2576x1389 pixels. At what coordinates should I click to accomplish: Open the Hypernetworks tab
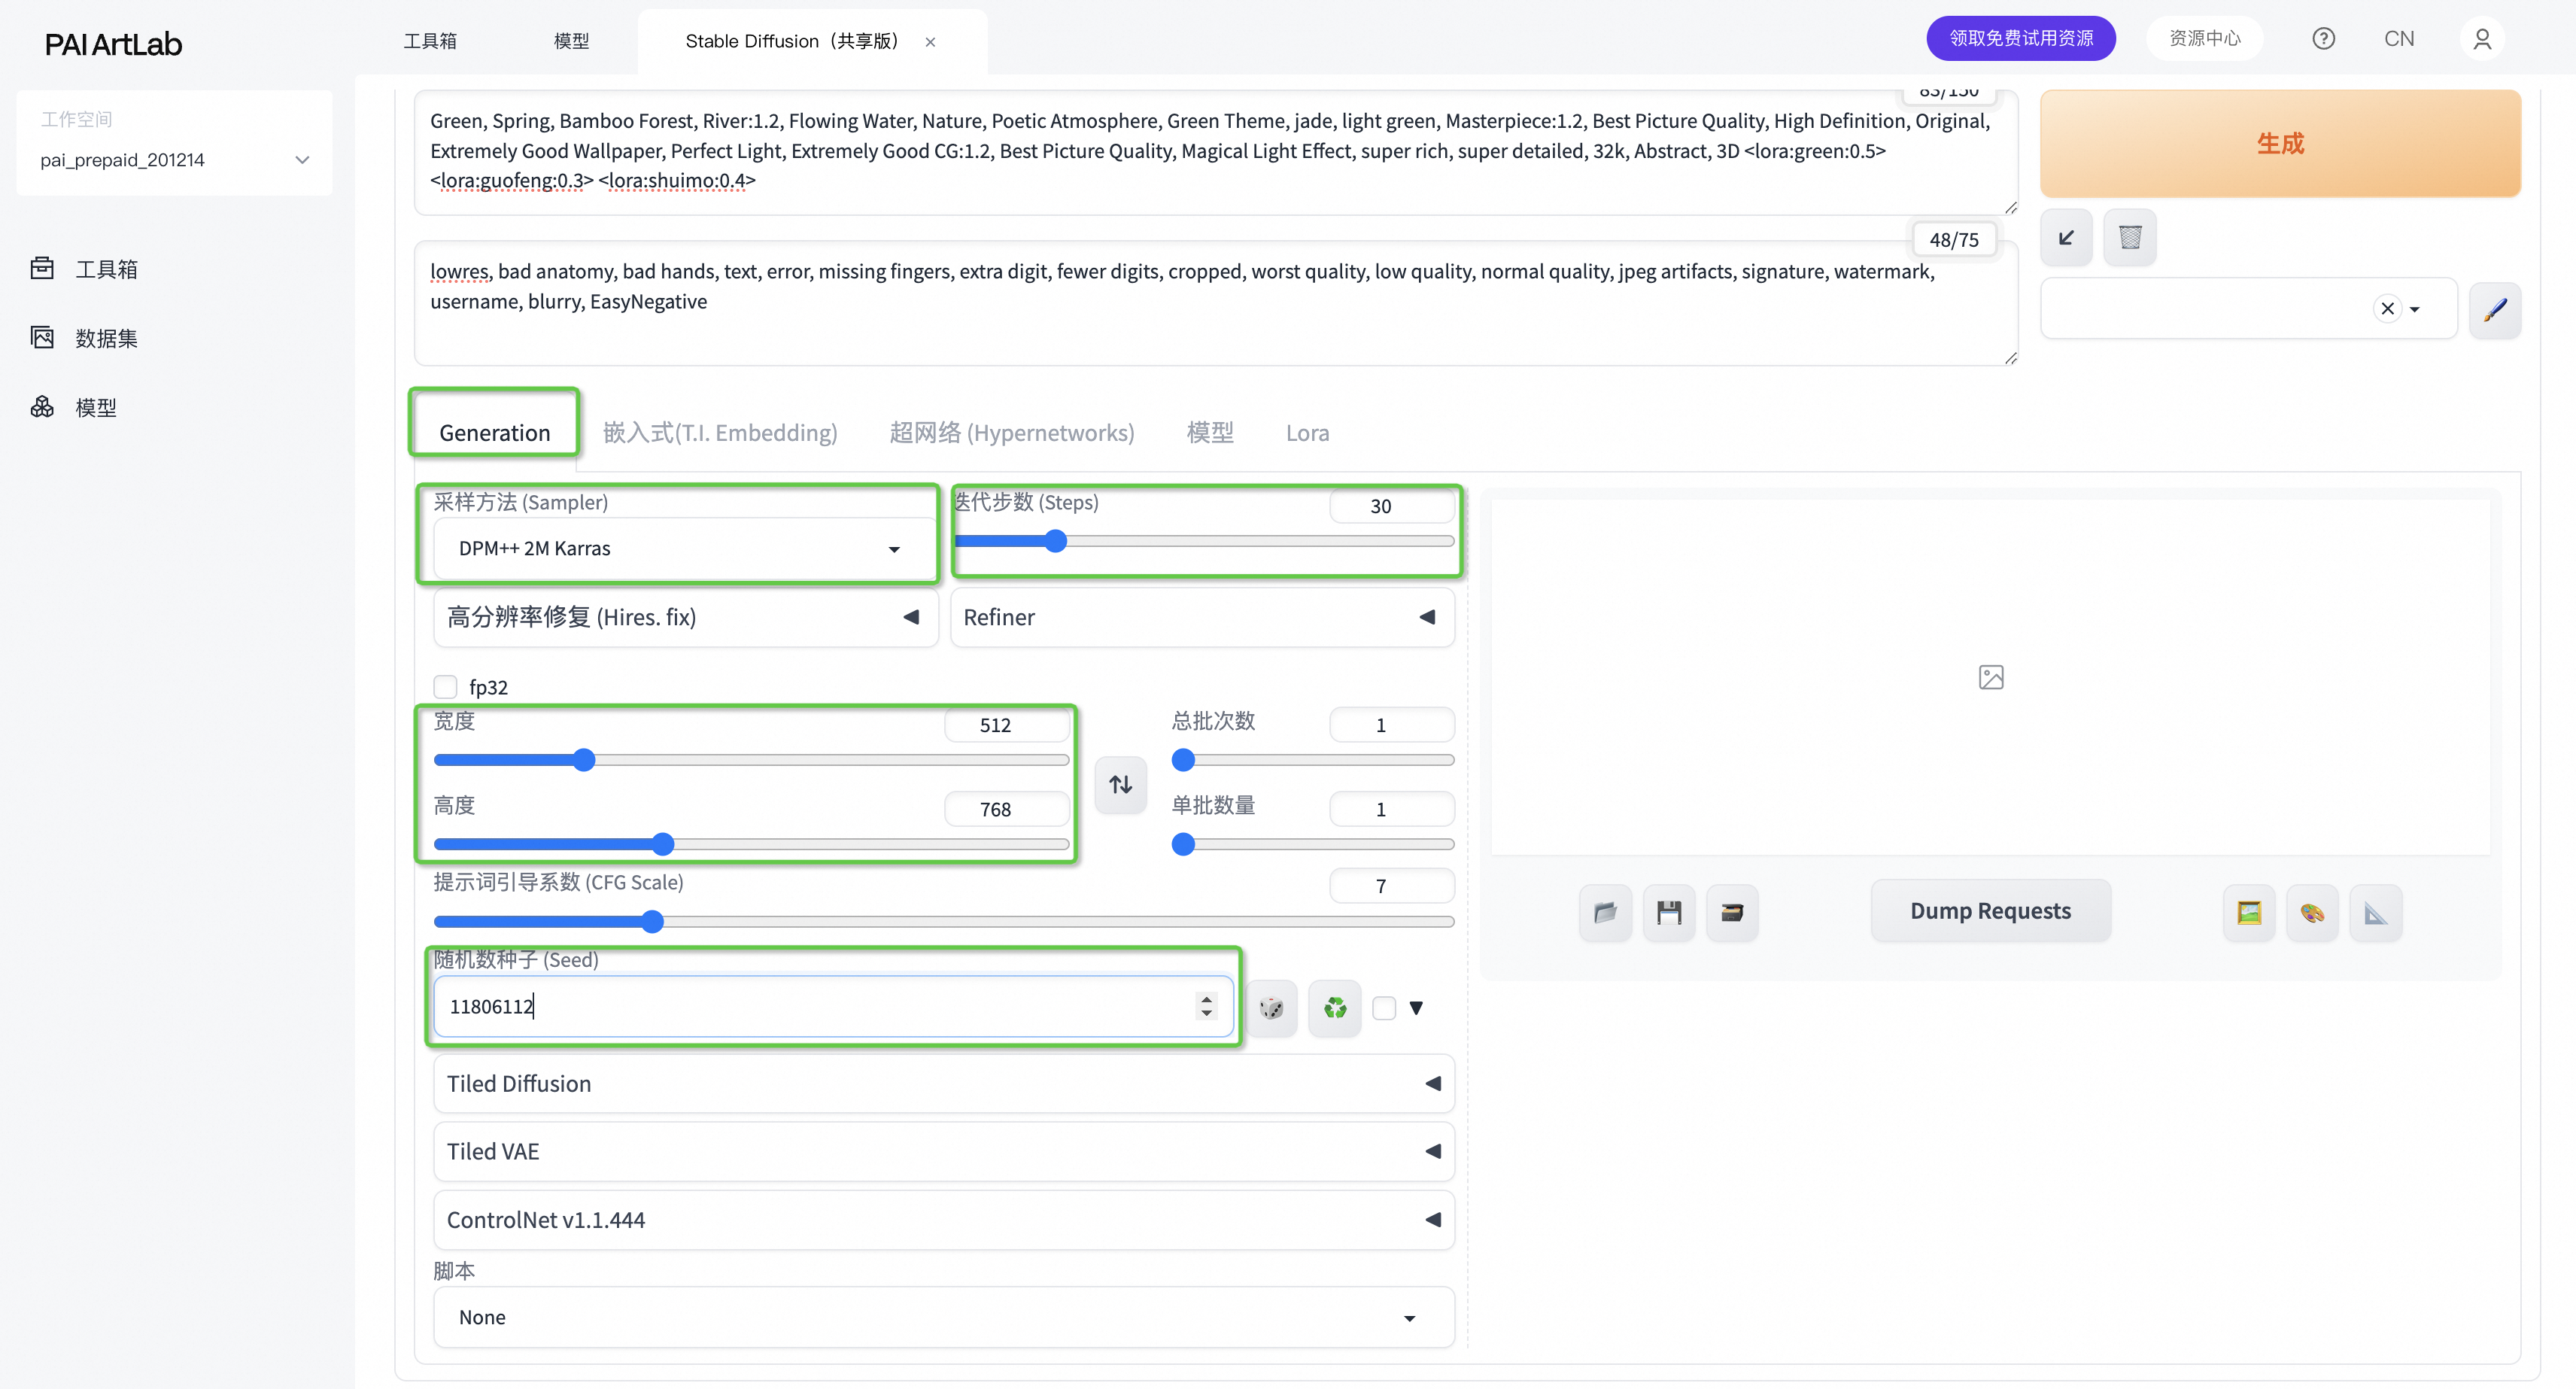1011,432
